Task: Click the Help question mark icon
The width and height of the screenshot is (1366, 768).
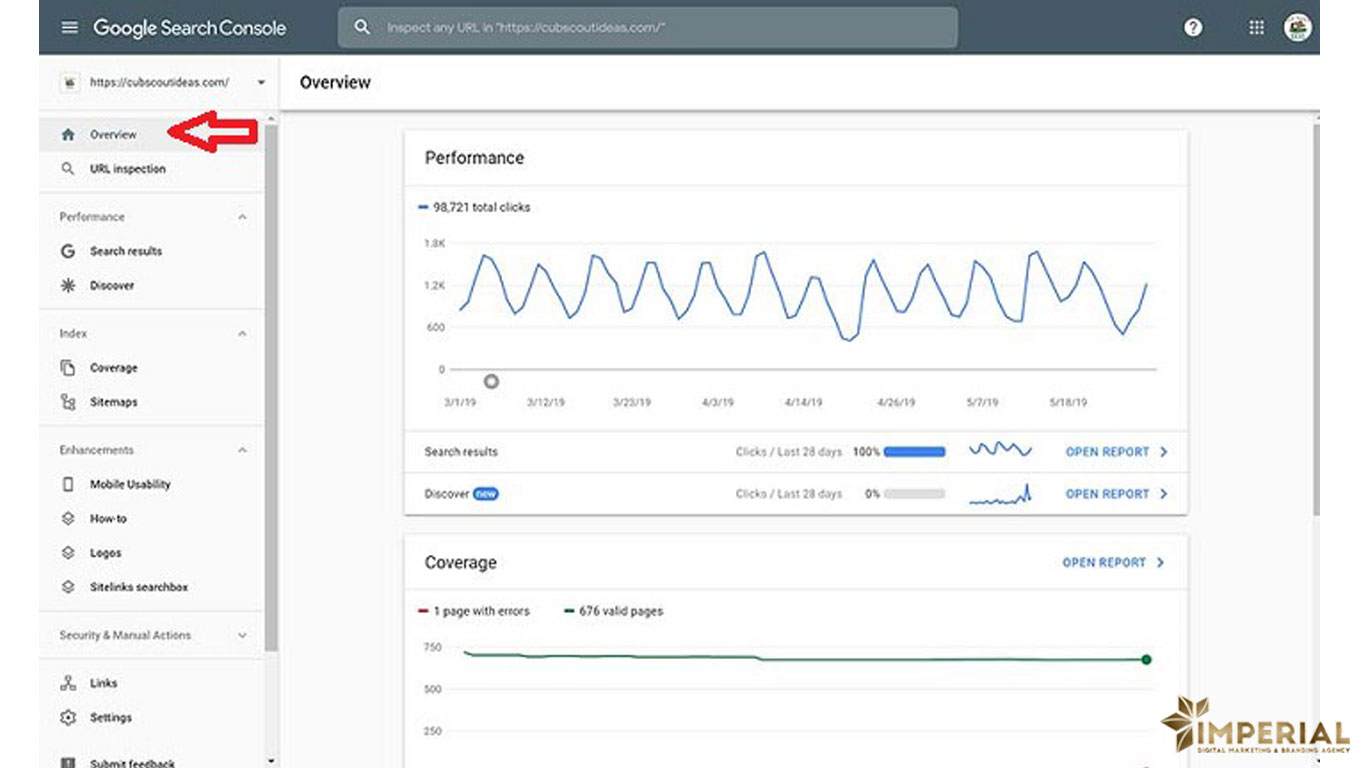Action: point(1192,28)
